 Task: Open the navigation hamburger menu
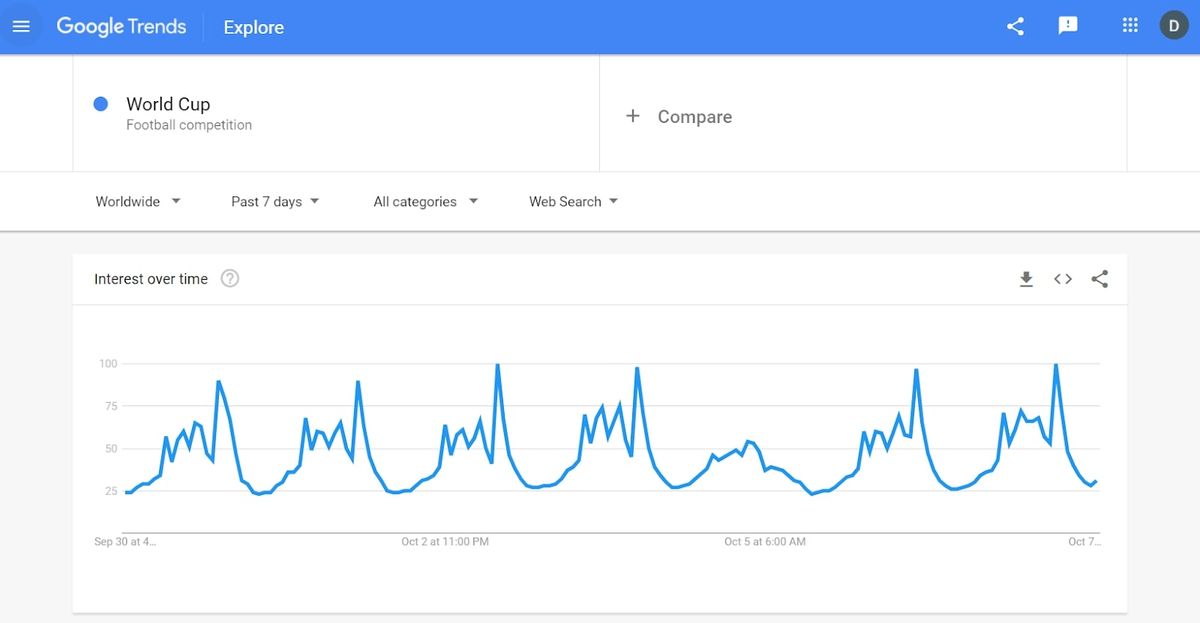[21, 25]
